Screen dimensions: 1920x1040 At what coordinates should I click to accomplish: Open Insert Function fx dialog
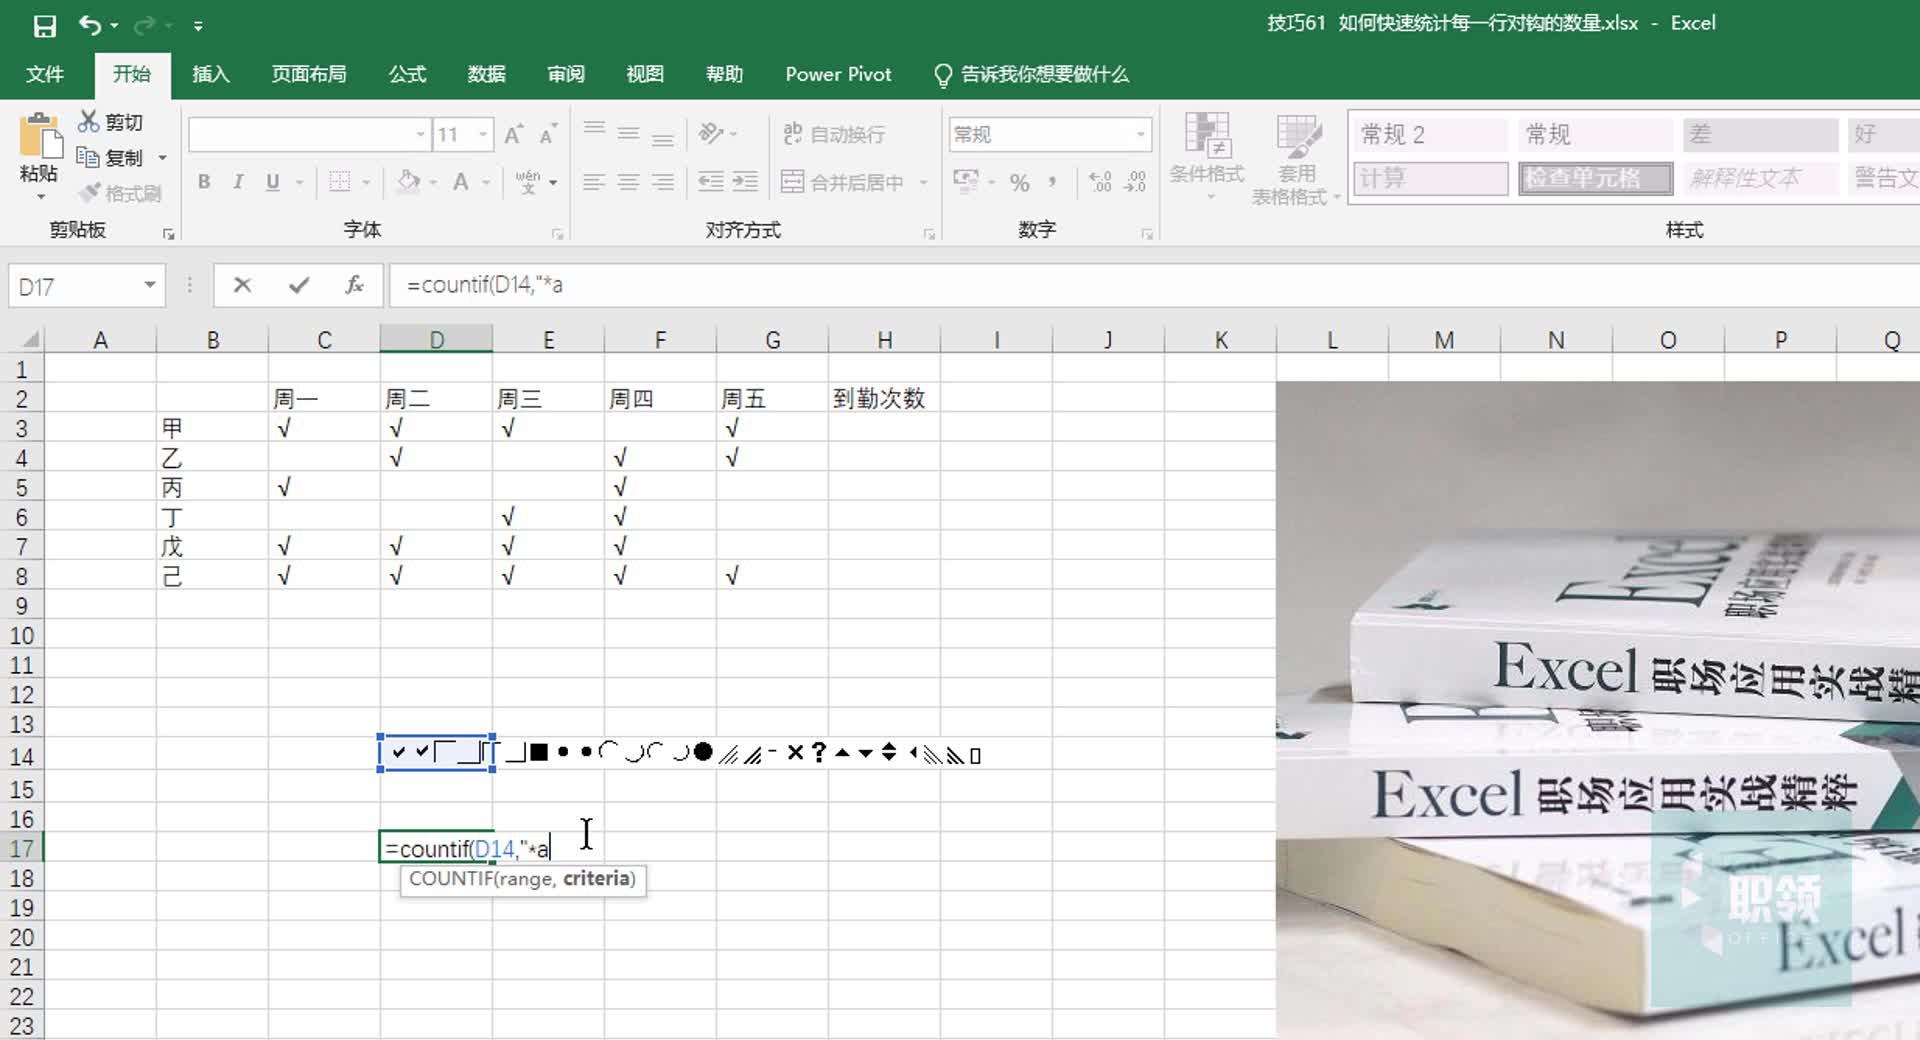pos(354,285)
